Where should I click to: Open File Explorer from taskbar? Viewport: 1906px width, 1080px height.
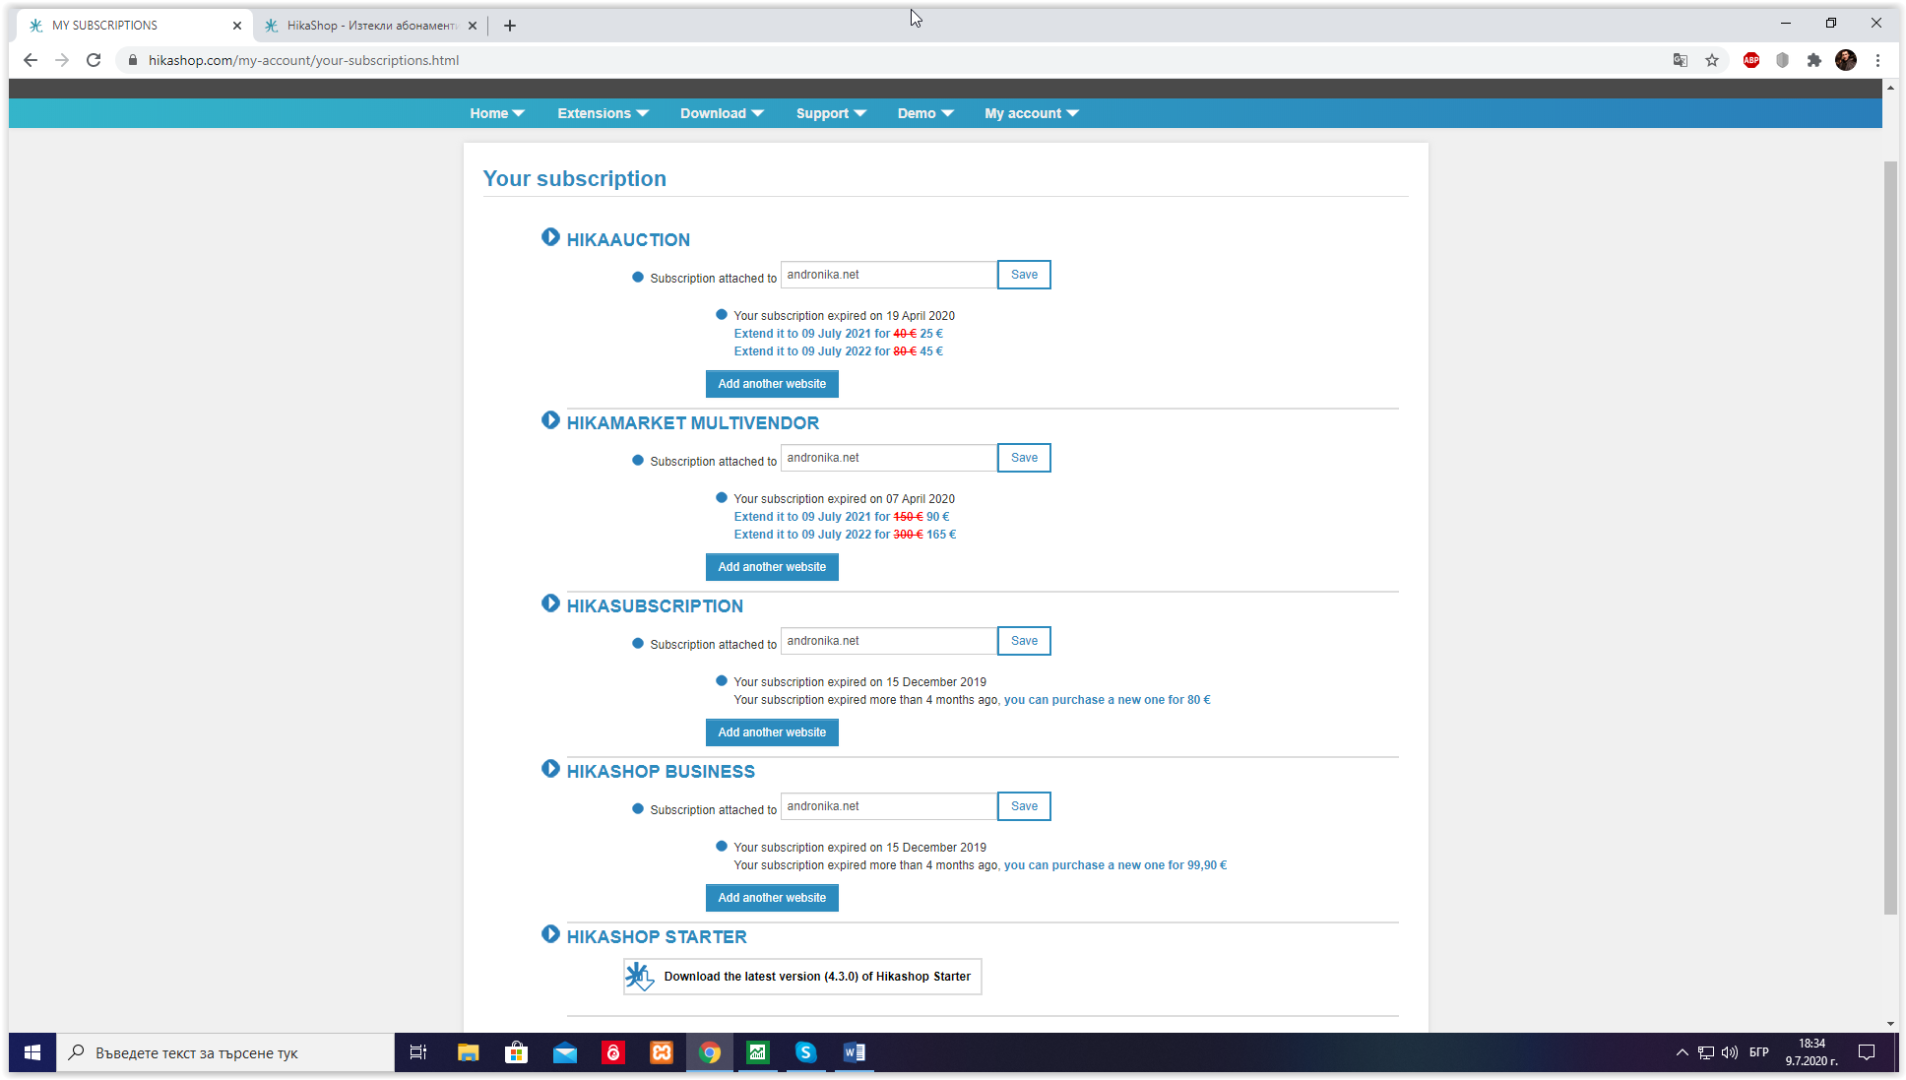click(x=468, y=1052)
